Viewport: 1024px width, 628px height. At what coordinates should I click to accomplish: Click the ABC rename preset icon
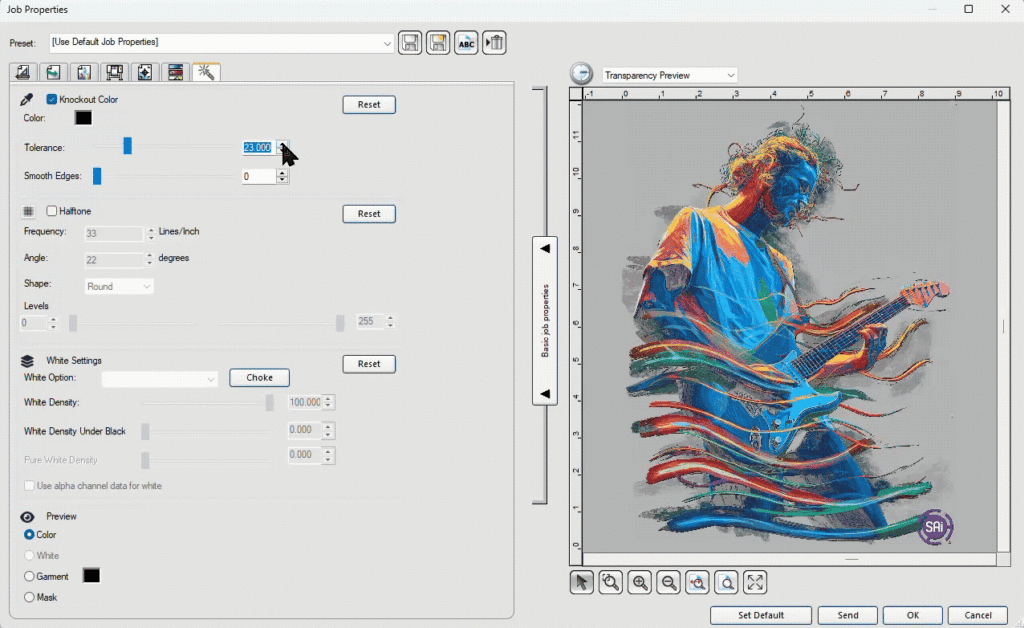click(465, 42)
